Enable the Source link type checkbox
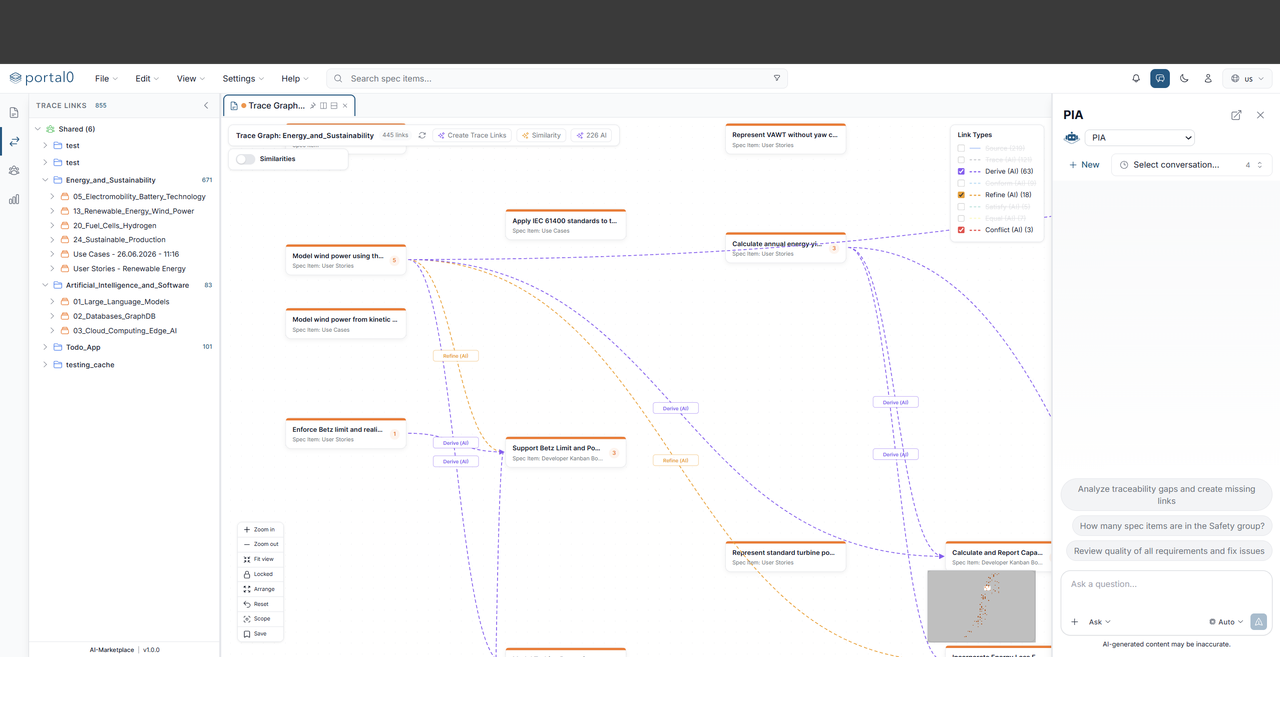The image size is (1280, 720). pos(961,148)
